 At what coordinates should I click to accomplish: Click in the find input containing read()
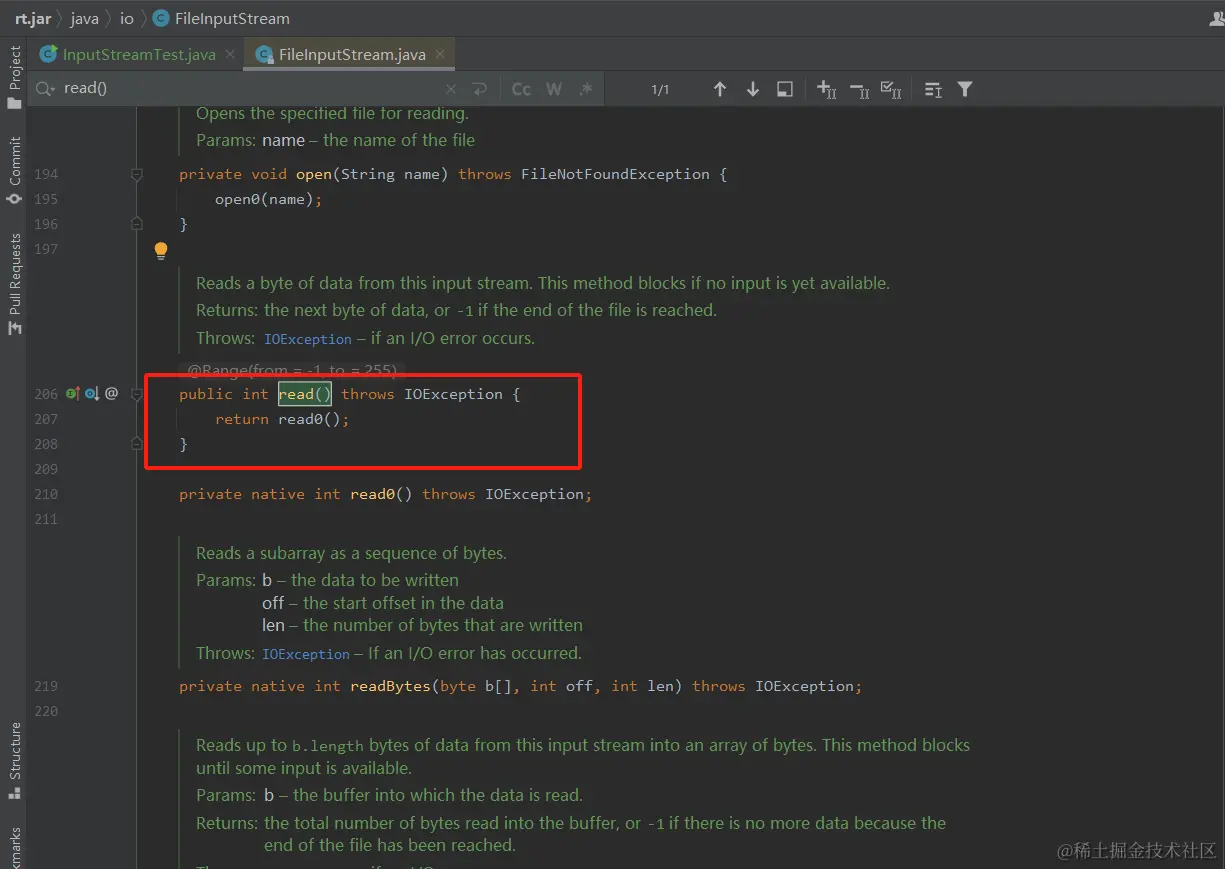coord(250,89)
